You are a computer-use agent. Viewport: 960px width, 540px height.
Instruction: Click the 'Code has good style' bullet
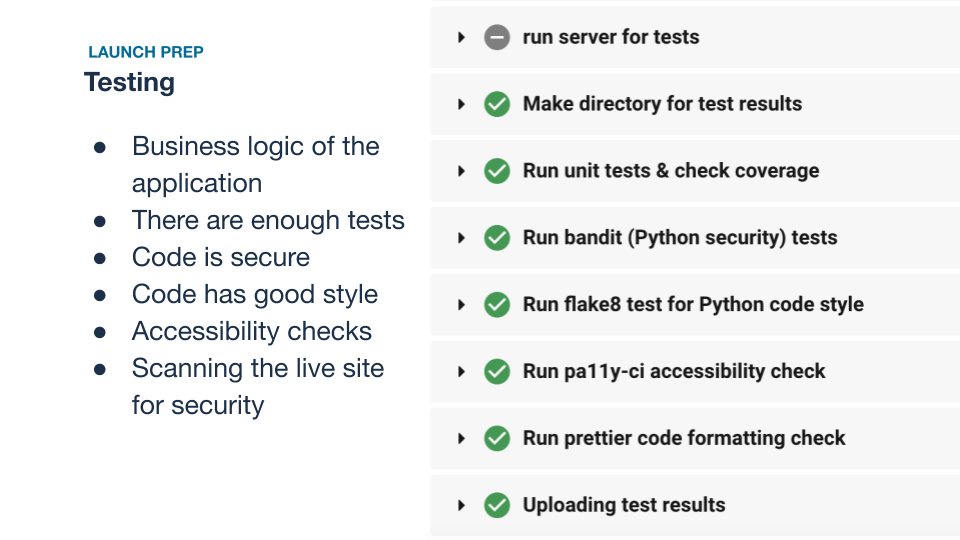point(255,294)
